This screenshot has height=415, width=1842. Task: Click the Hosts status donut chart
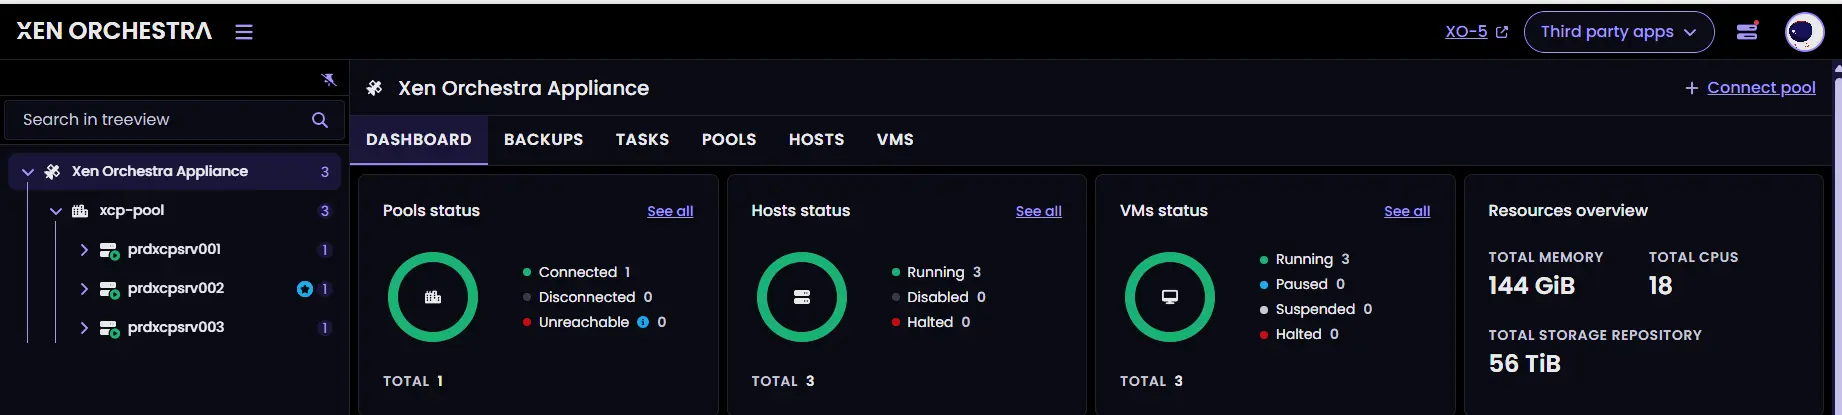tap(802, 297)
